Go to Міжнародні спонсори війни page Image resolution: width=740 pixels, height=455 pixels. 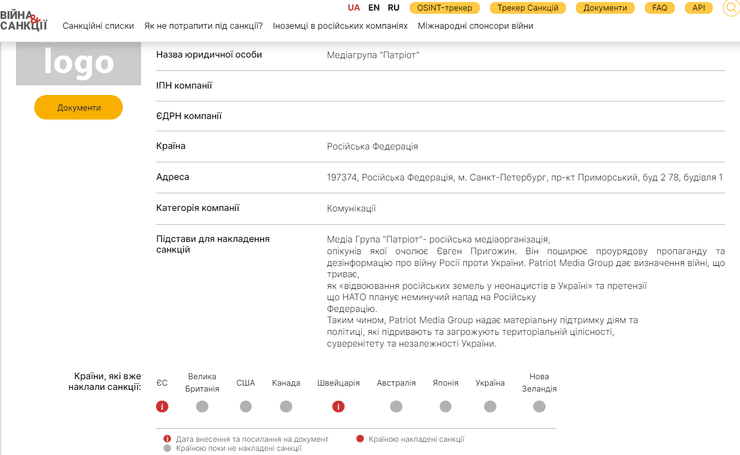[x=475, y=26]
